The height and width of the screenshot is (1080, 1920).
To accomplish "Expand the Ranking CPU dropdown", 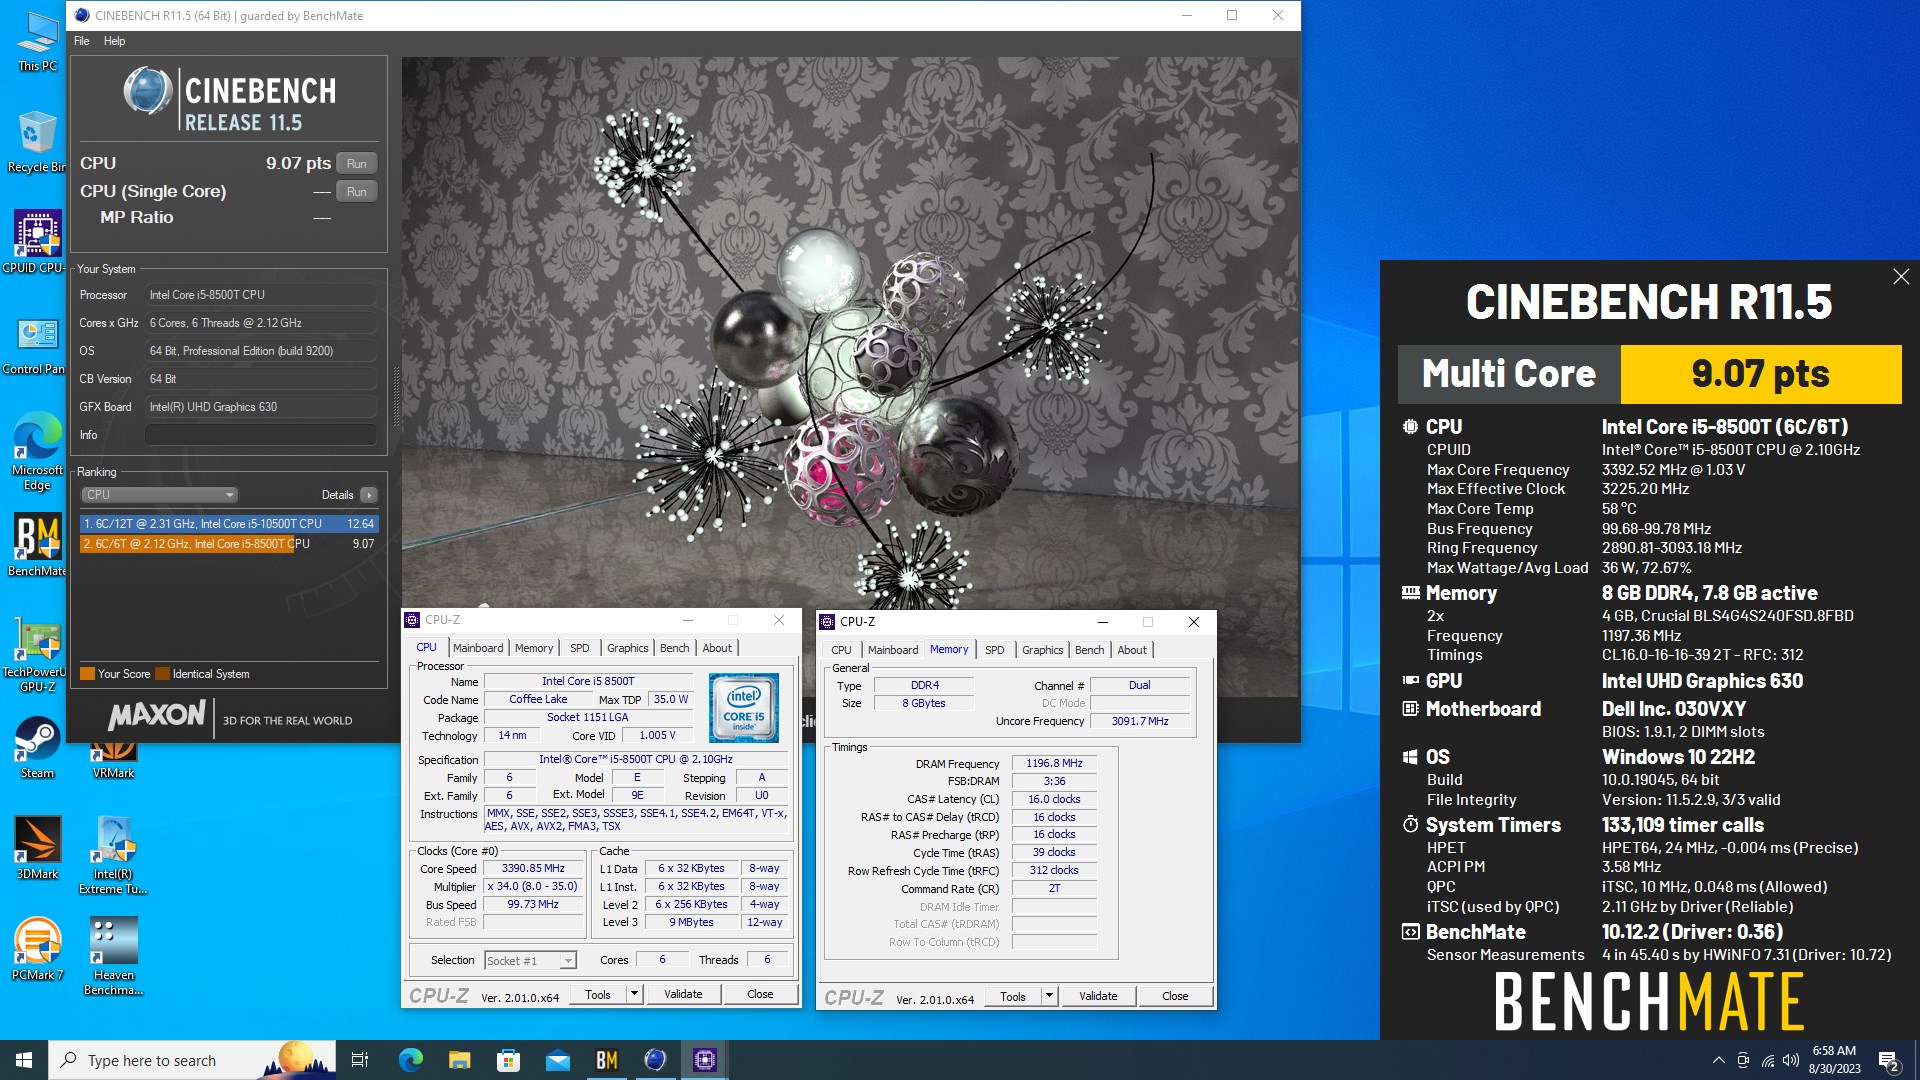I will (158, 494).
